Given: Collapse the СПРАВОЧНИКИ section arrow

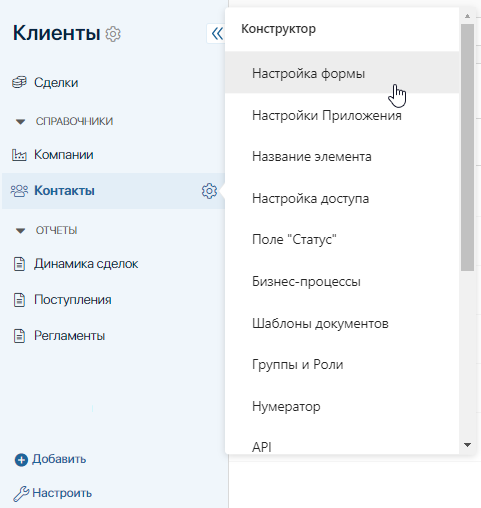Looking at the screenshot, I should (20, 122).
